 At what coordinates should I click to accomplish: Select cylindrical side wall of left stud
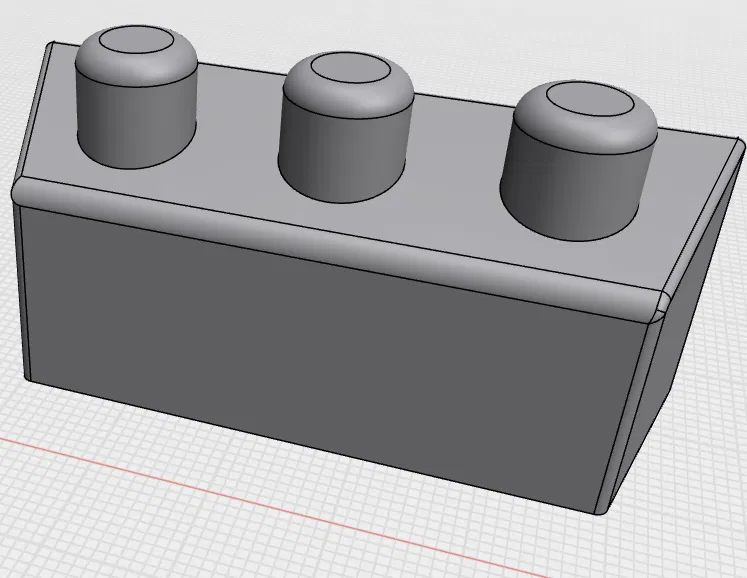coord(136,124)
